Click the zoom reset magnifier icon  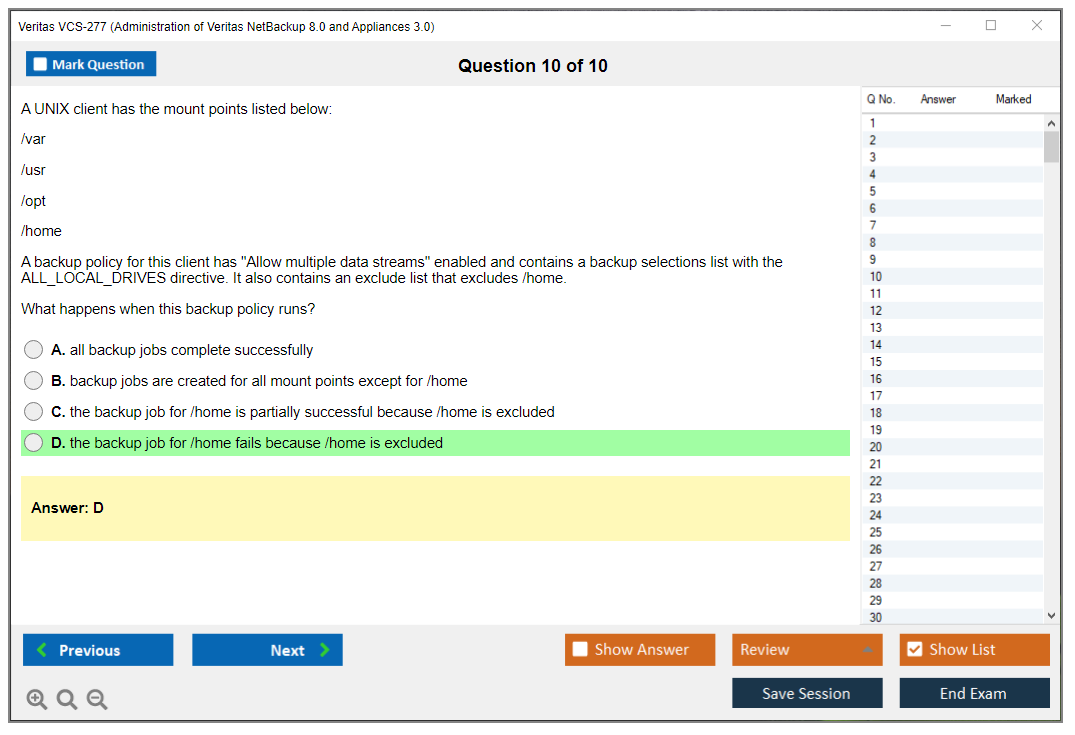(x=67, y=700)
